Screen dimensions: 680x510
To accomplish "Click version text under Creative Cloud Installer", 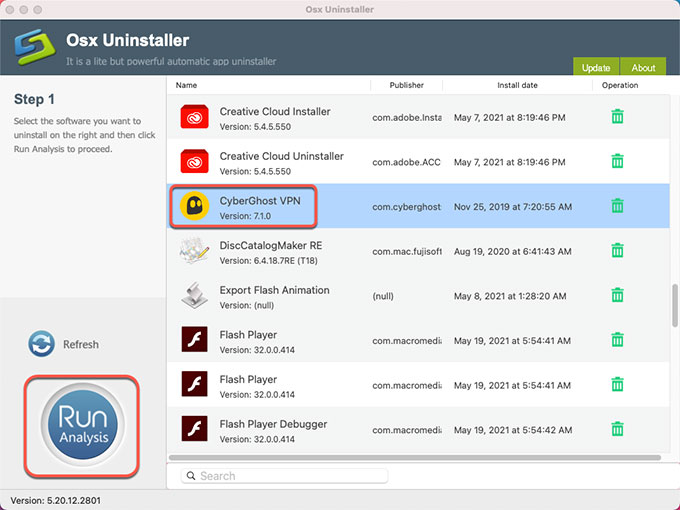I will click(x=255, y=127).
